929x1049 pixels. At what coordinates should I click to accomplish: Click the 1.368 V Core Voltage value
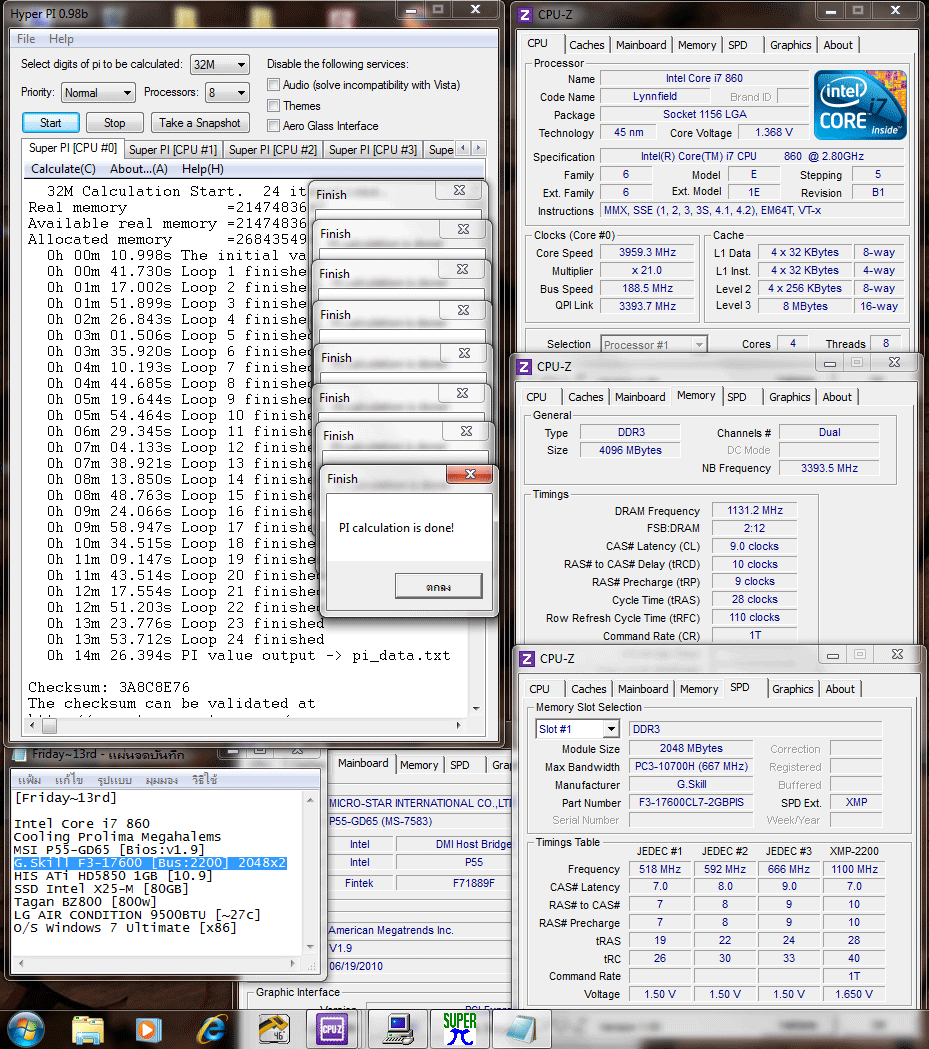tap(774, 132)
